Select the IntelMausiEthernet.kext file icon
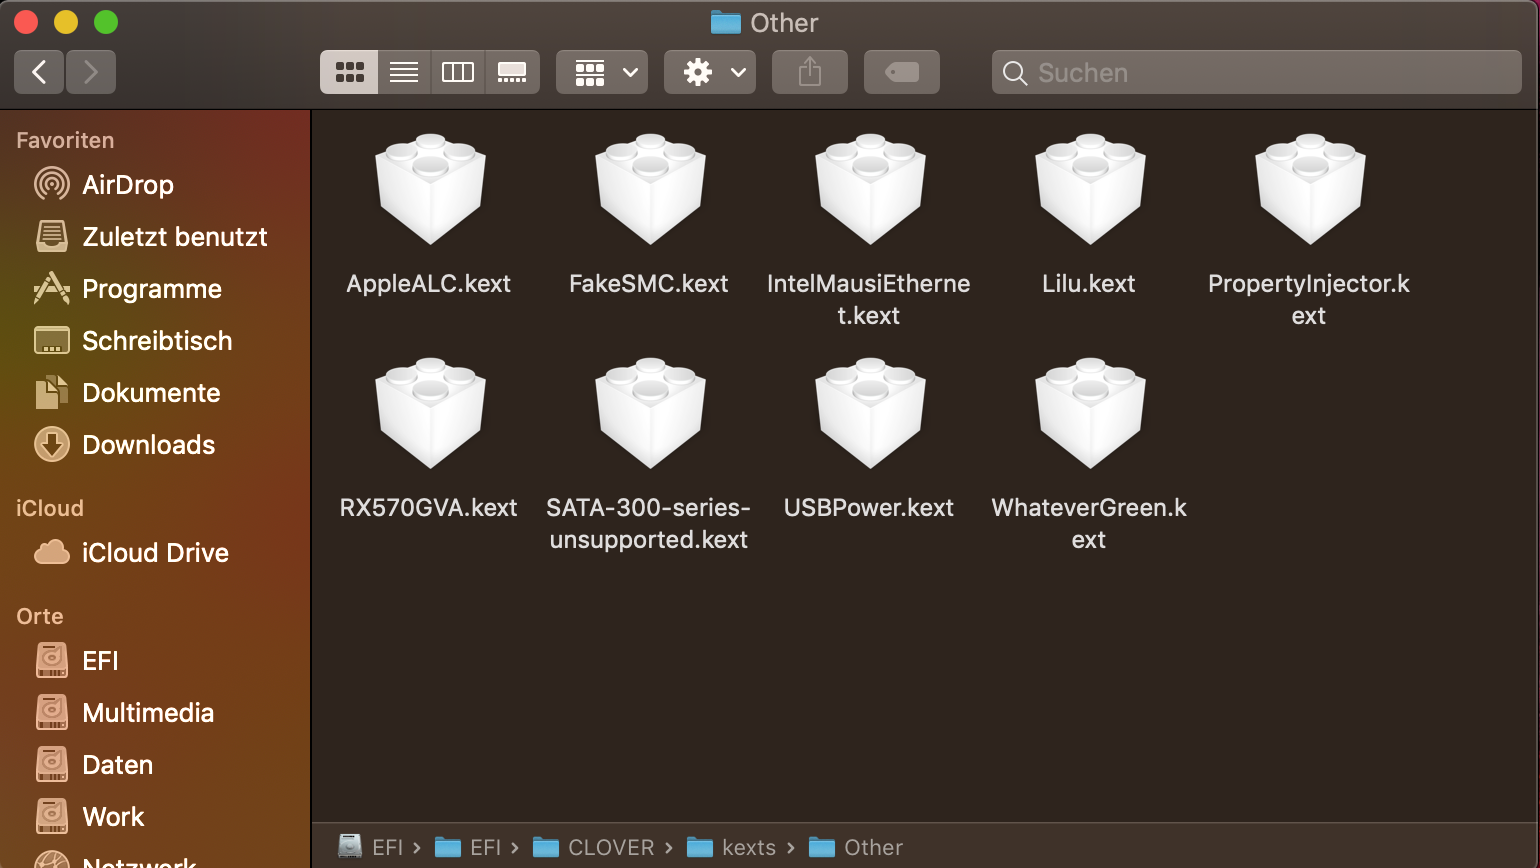Screen dimensions: 1540x868 (870, 189)
